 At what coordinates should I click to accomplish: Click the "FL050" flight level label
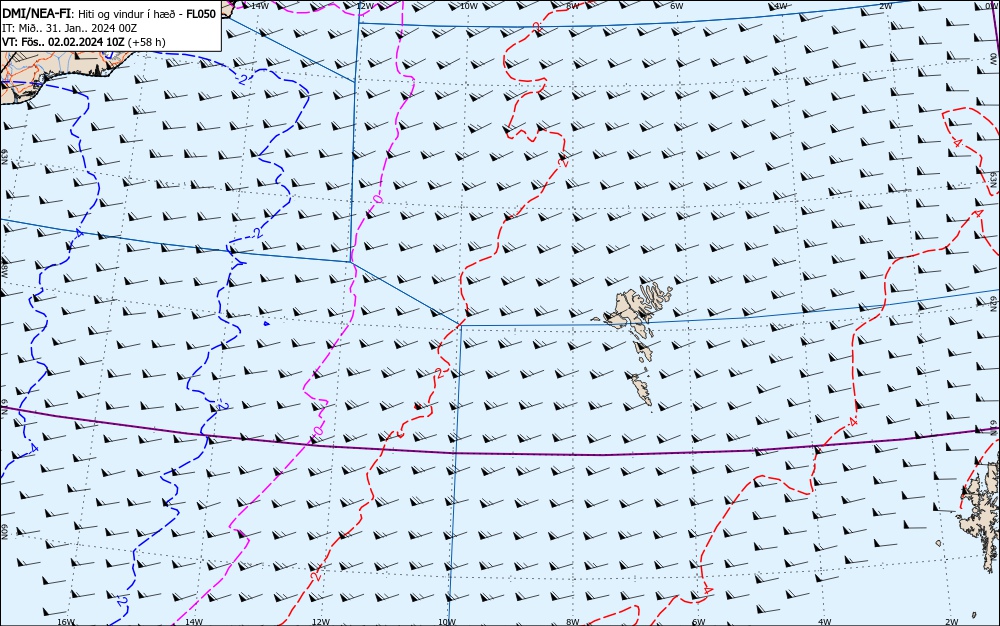(x=201, y=14)
